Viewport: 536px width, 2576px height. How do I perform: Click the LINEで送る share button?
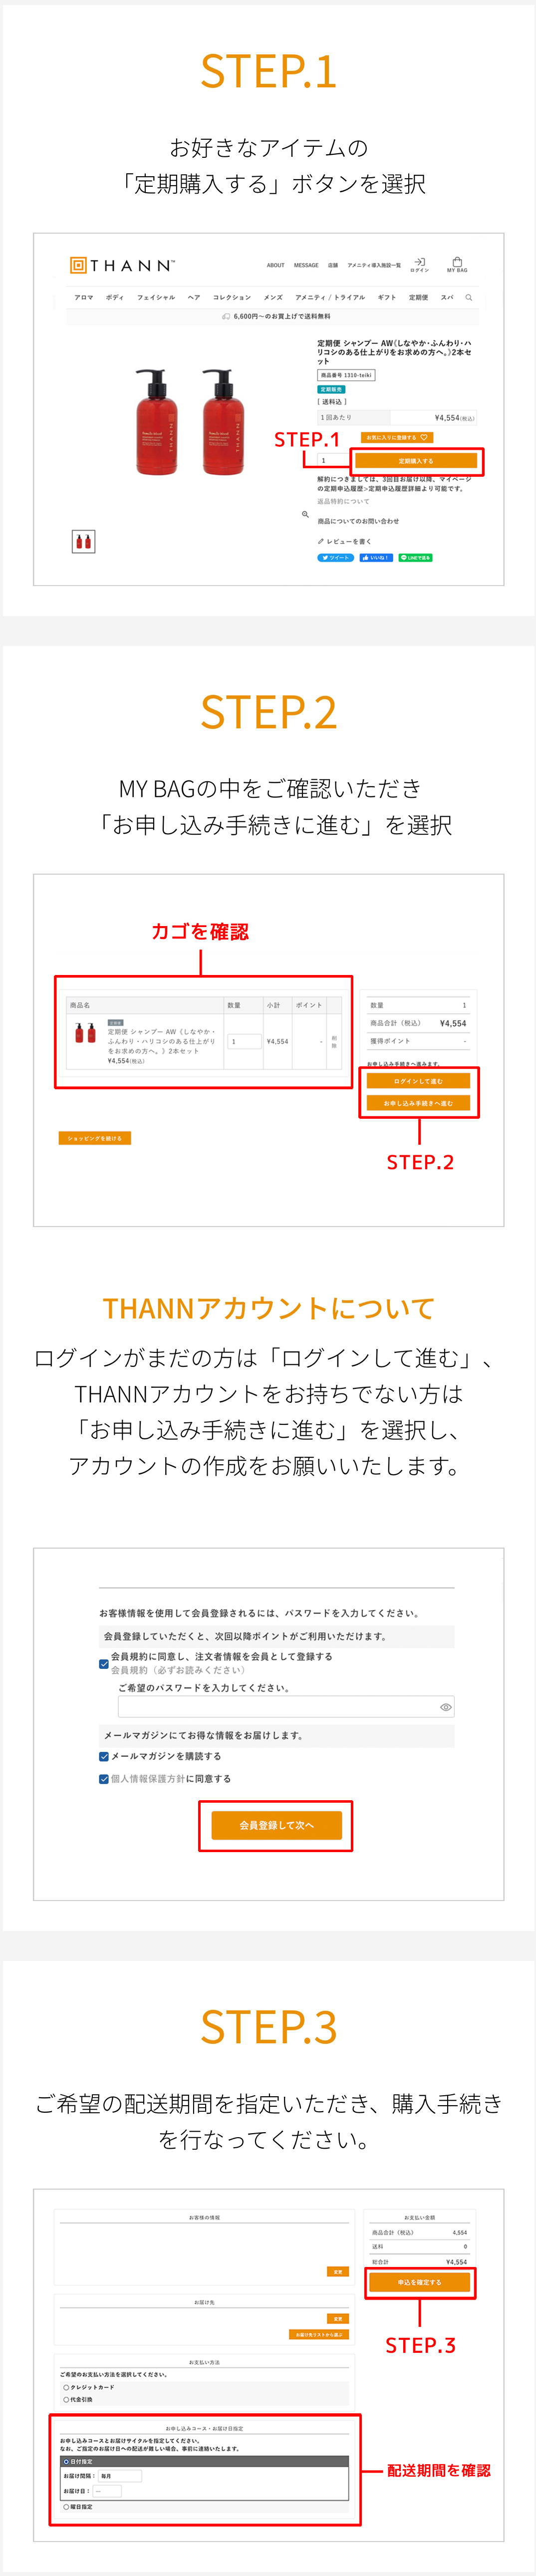(x=415, y=558)
